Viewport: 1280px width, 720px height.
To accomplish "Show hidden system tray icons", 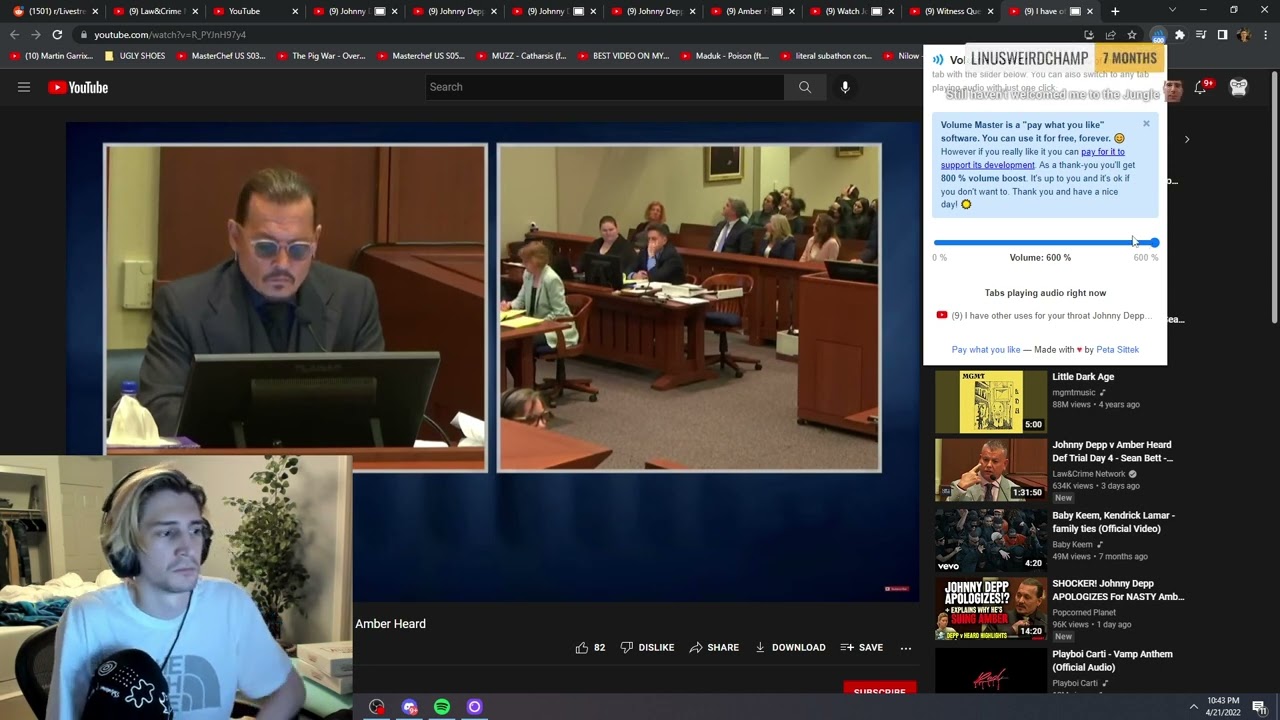I will coord(1193,707).
